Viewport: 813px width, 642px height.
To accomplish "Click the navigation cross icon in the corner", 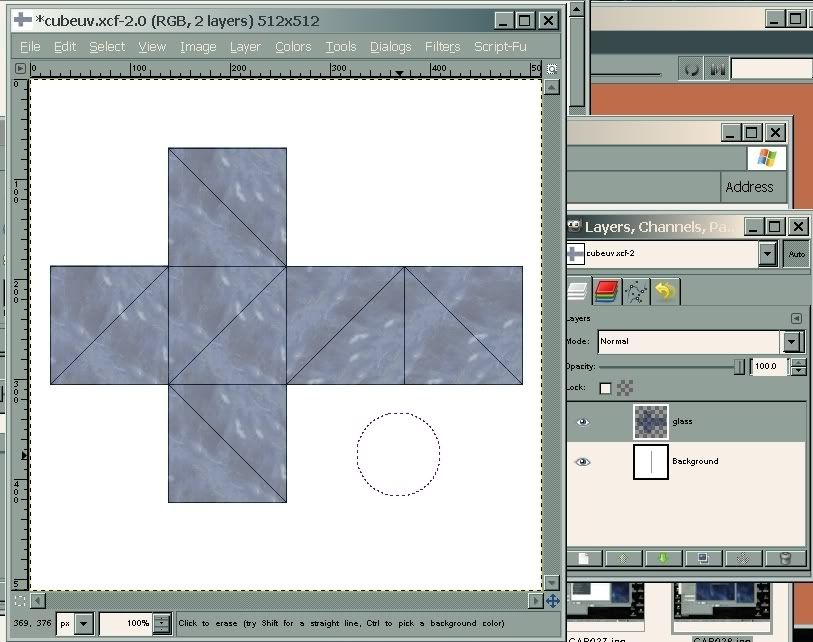I will coord(552,601).
